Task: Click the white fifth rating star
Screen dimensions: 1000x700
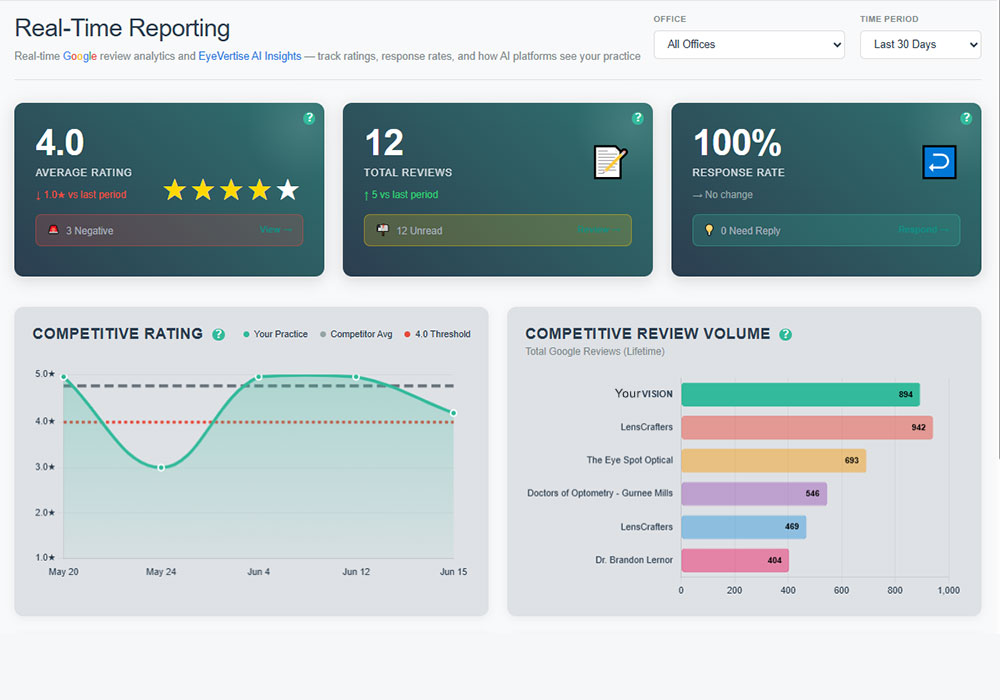Action: 288,189
